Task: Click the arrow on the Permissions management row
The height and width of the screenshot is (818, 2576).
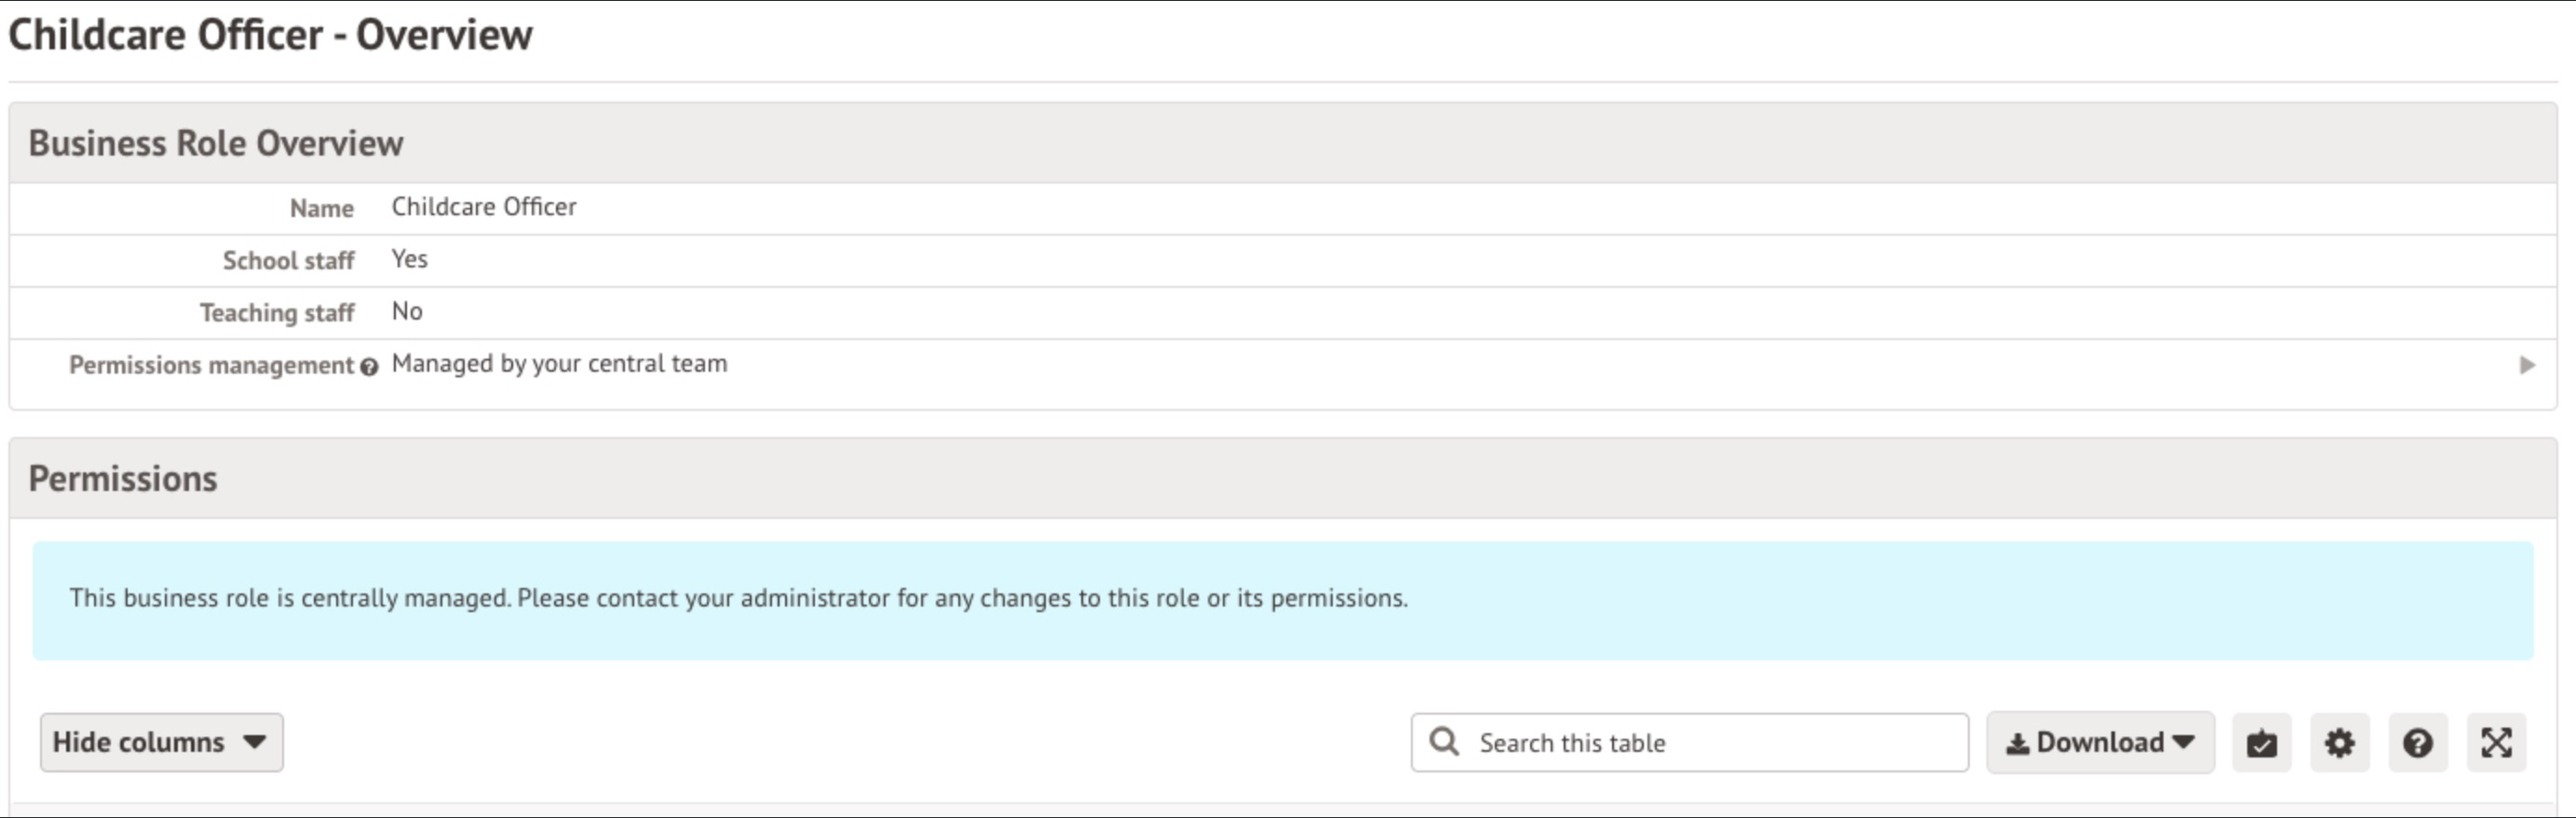Action: click(2526, 365)
